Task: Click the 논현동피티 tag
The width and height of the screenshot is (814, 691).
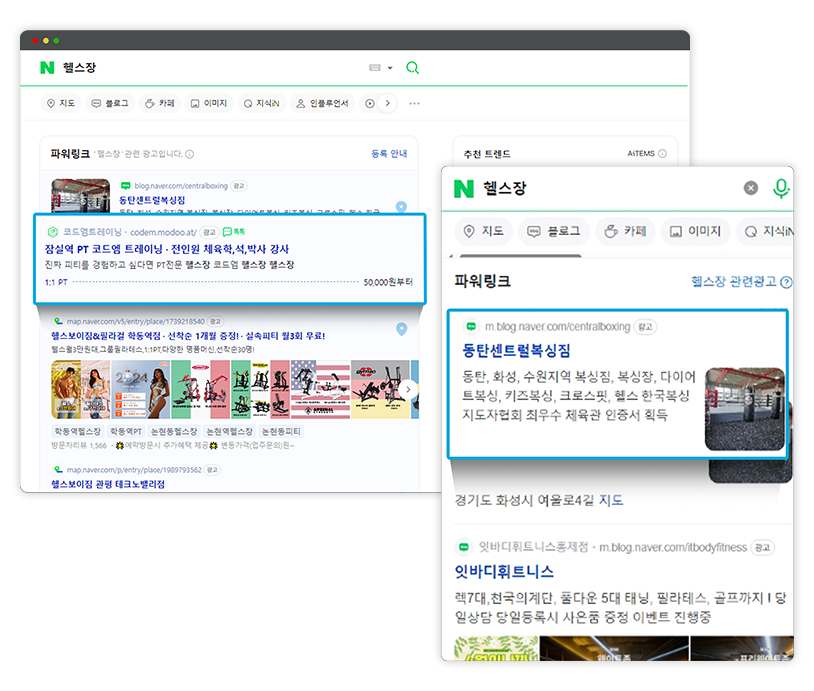Action: tap(281, 431)
